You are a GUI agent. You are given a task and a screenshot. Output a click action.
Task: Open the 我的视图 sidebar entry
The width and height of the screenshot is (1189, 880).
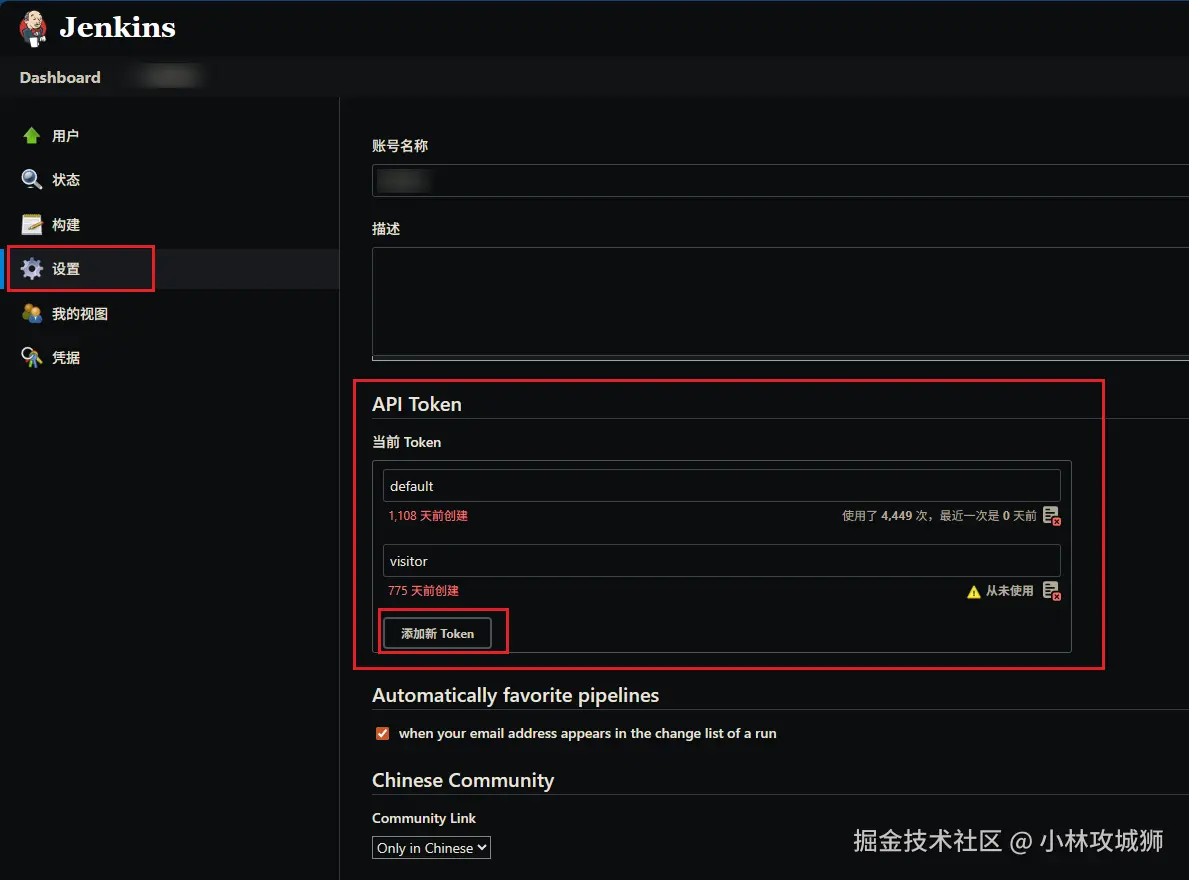click(x=80, y=313)
